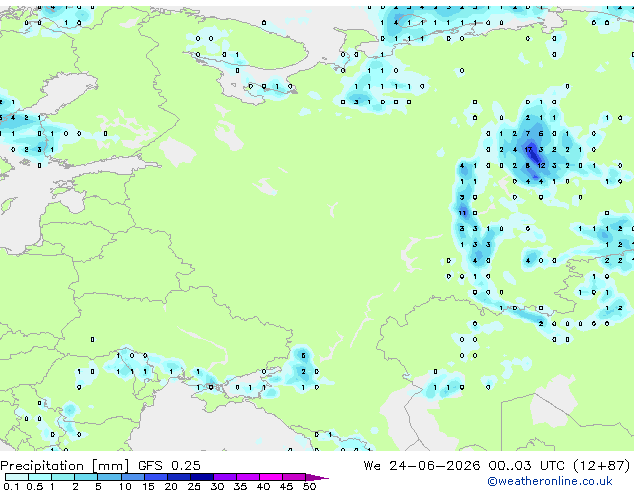The image size is (634, 490).
Task: Click the legend scale label "10"
Action: tap(125, 486)
